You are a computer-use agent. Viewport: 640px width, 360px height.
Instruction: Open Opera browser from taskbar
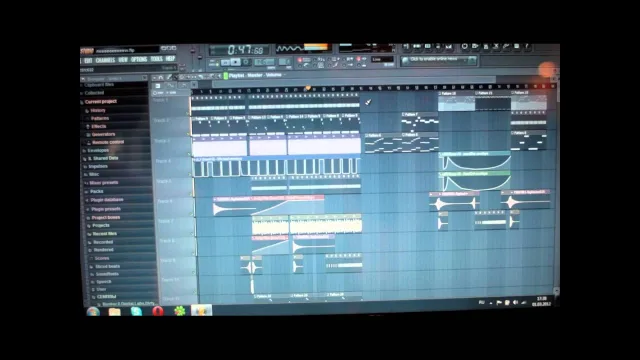point(158,311)
